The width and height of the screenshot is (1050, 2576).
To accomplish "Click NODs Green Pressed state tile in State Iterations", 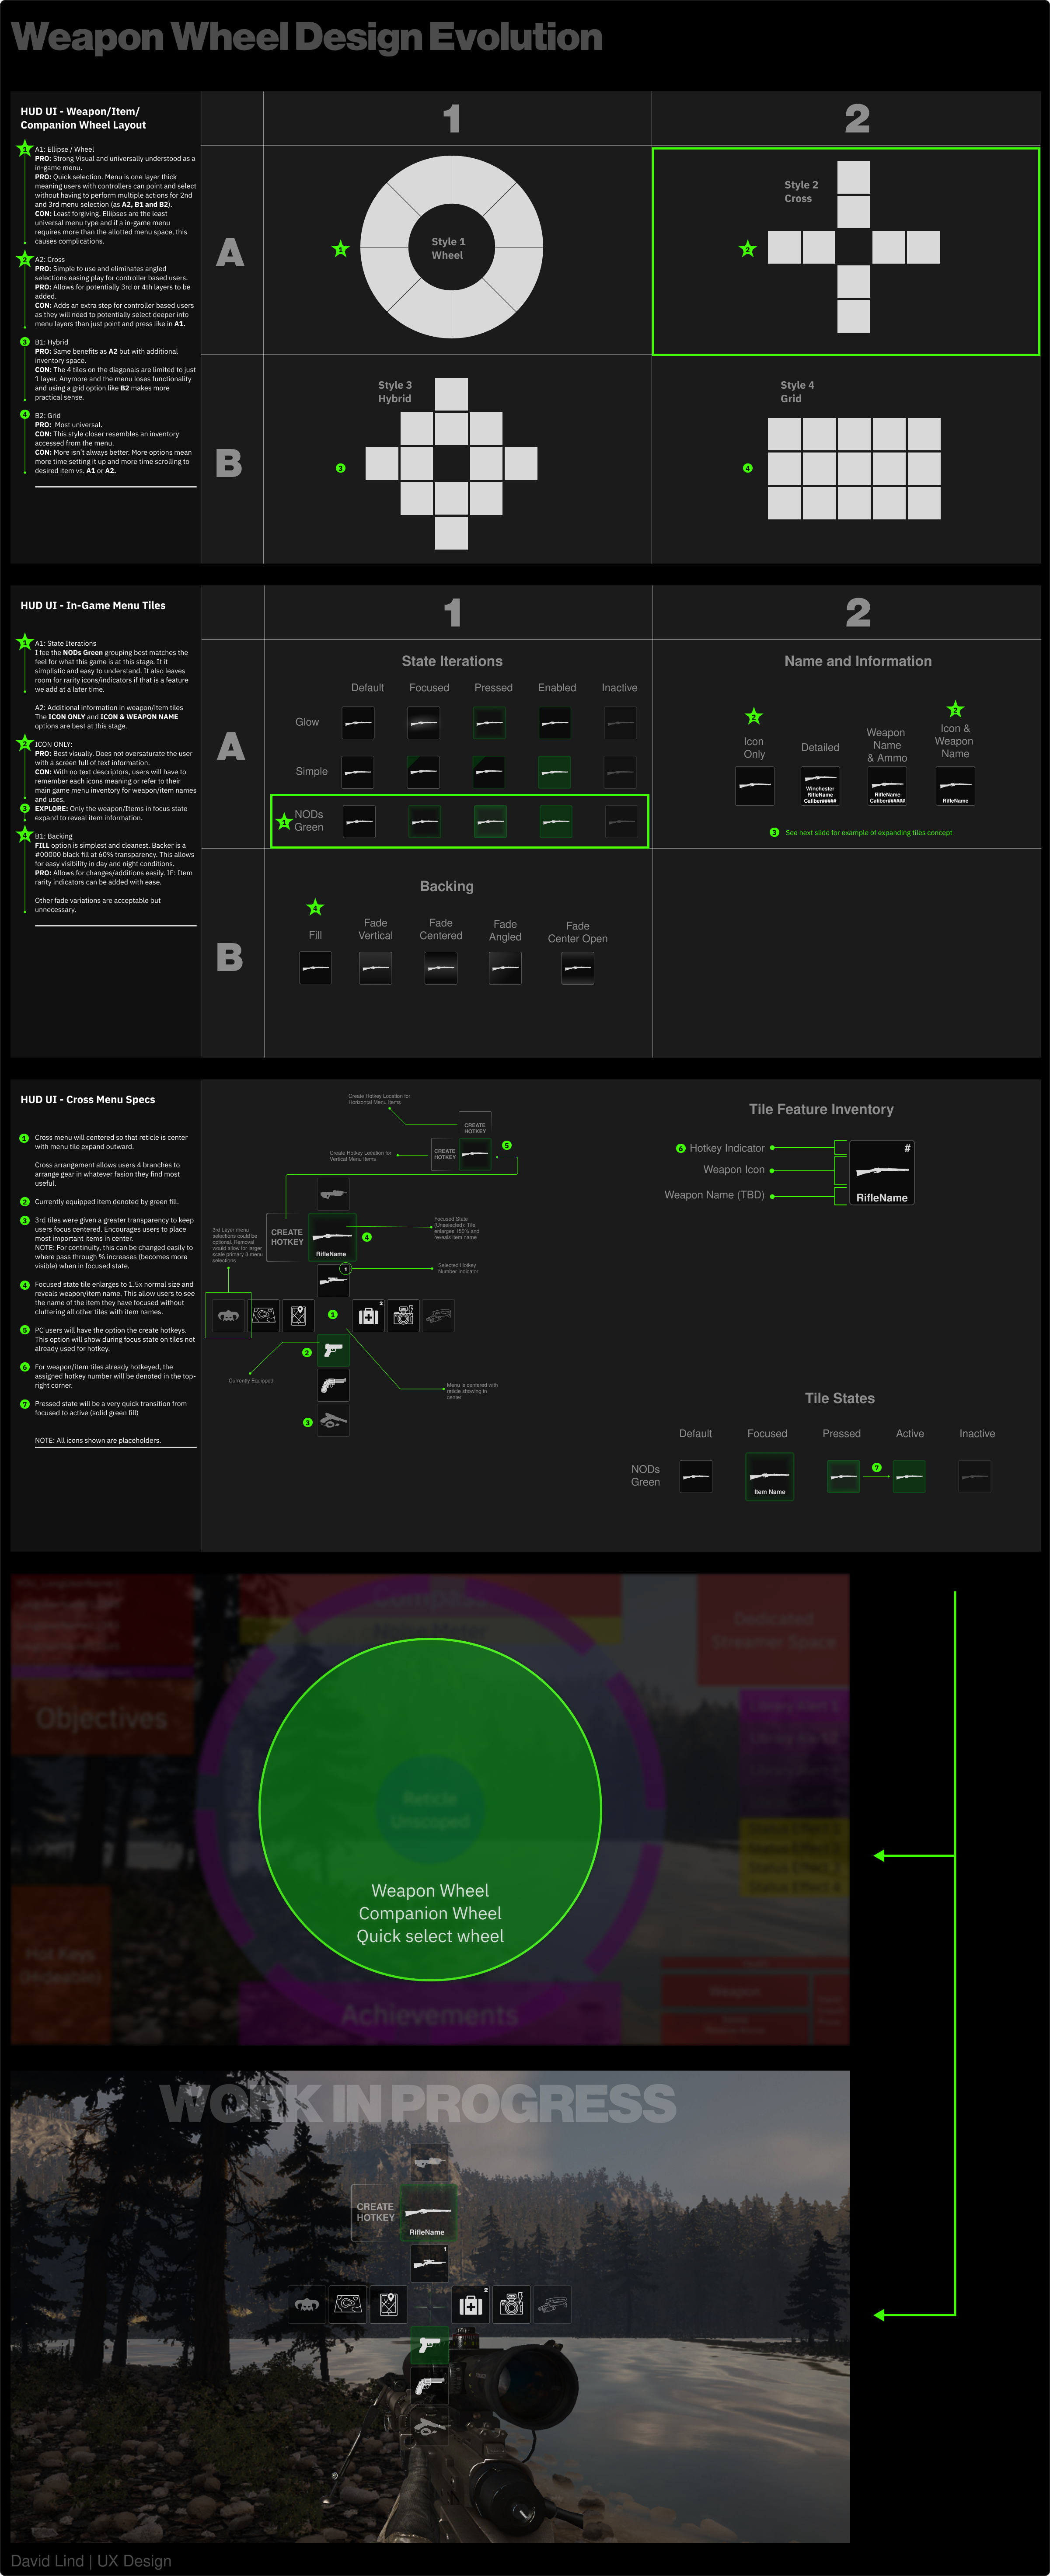I will click(x=490, y=821).
